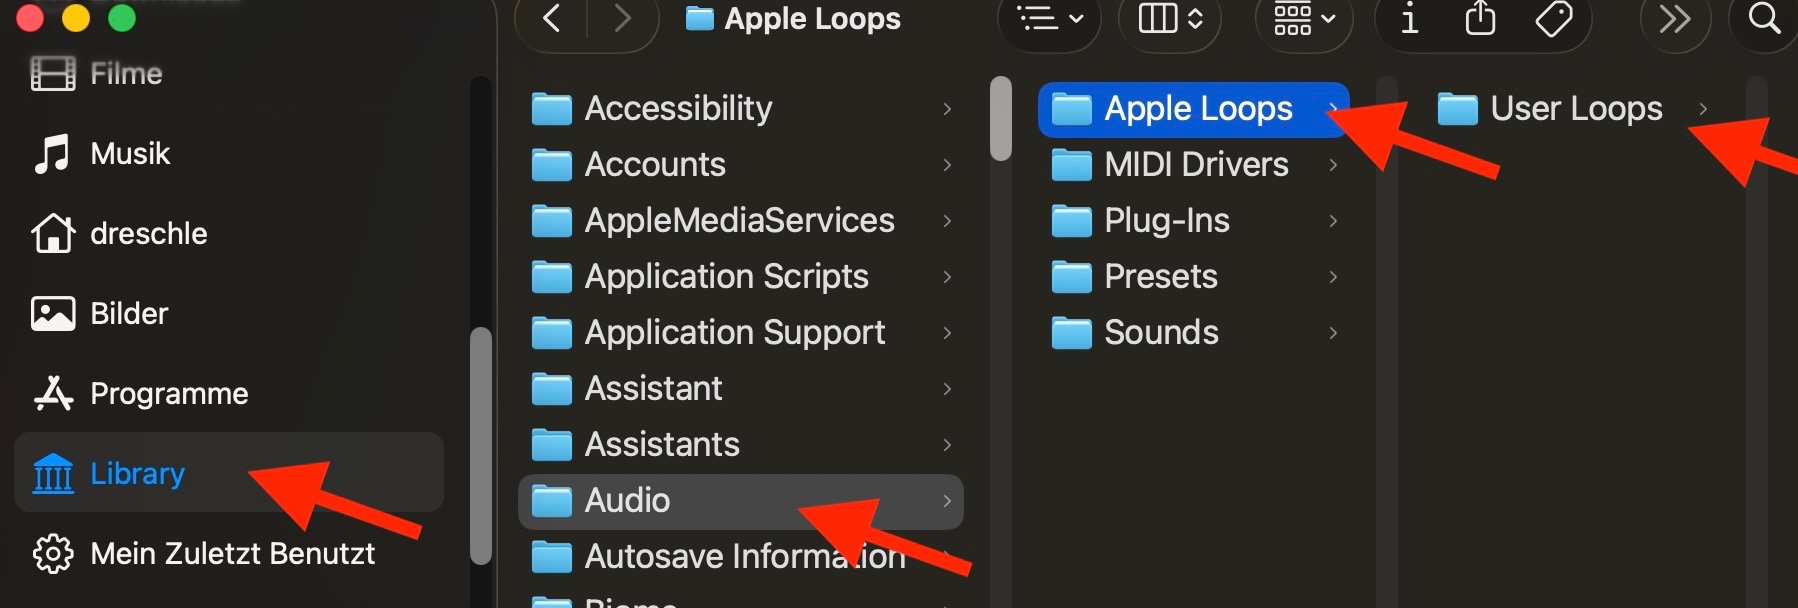Change view mode with columns switcher
The width and height of the screenshot is (1798, 608).
point(1170,19)
